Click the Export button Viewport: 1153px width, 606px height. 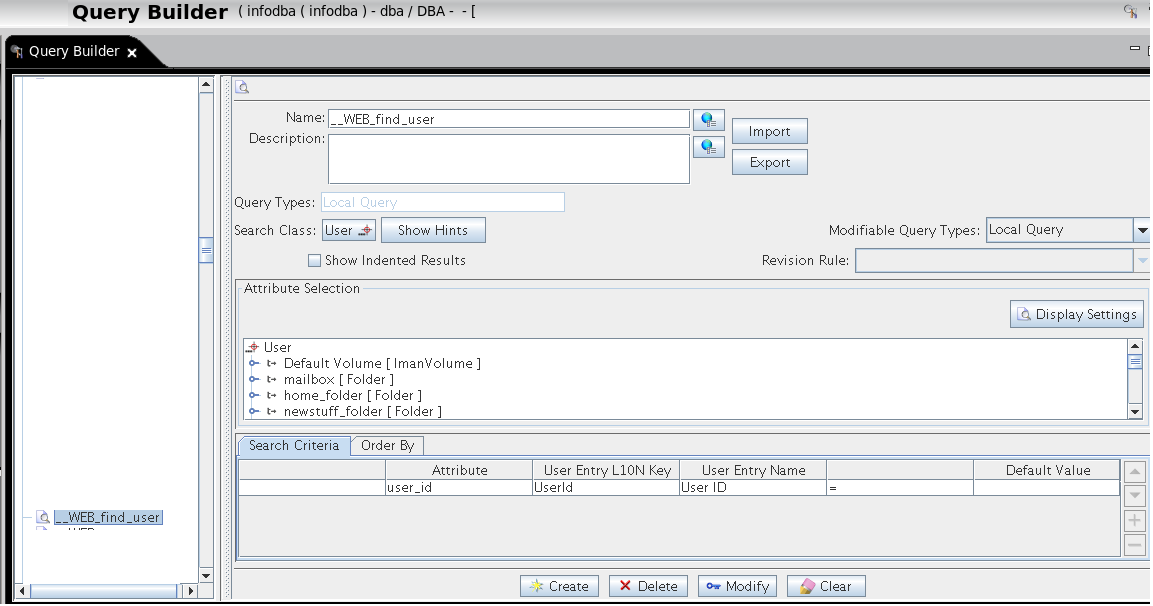[769, 162]
